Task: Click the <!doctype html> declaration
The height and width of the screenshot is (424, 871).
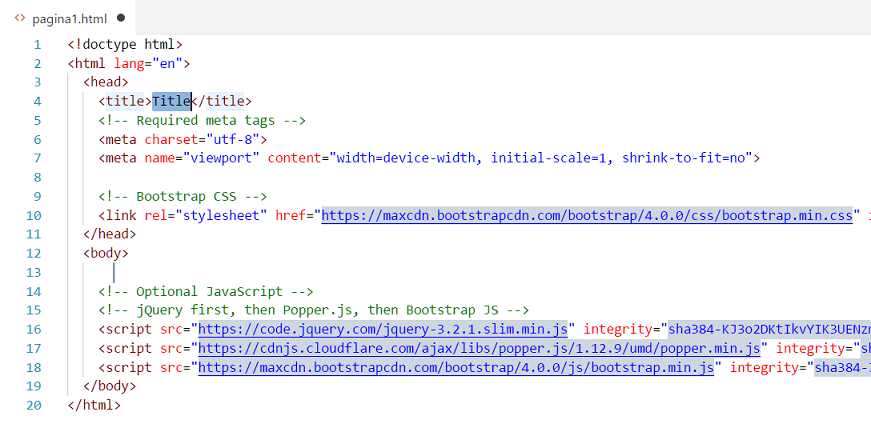Action: (125, 44)
